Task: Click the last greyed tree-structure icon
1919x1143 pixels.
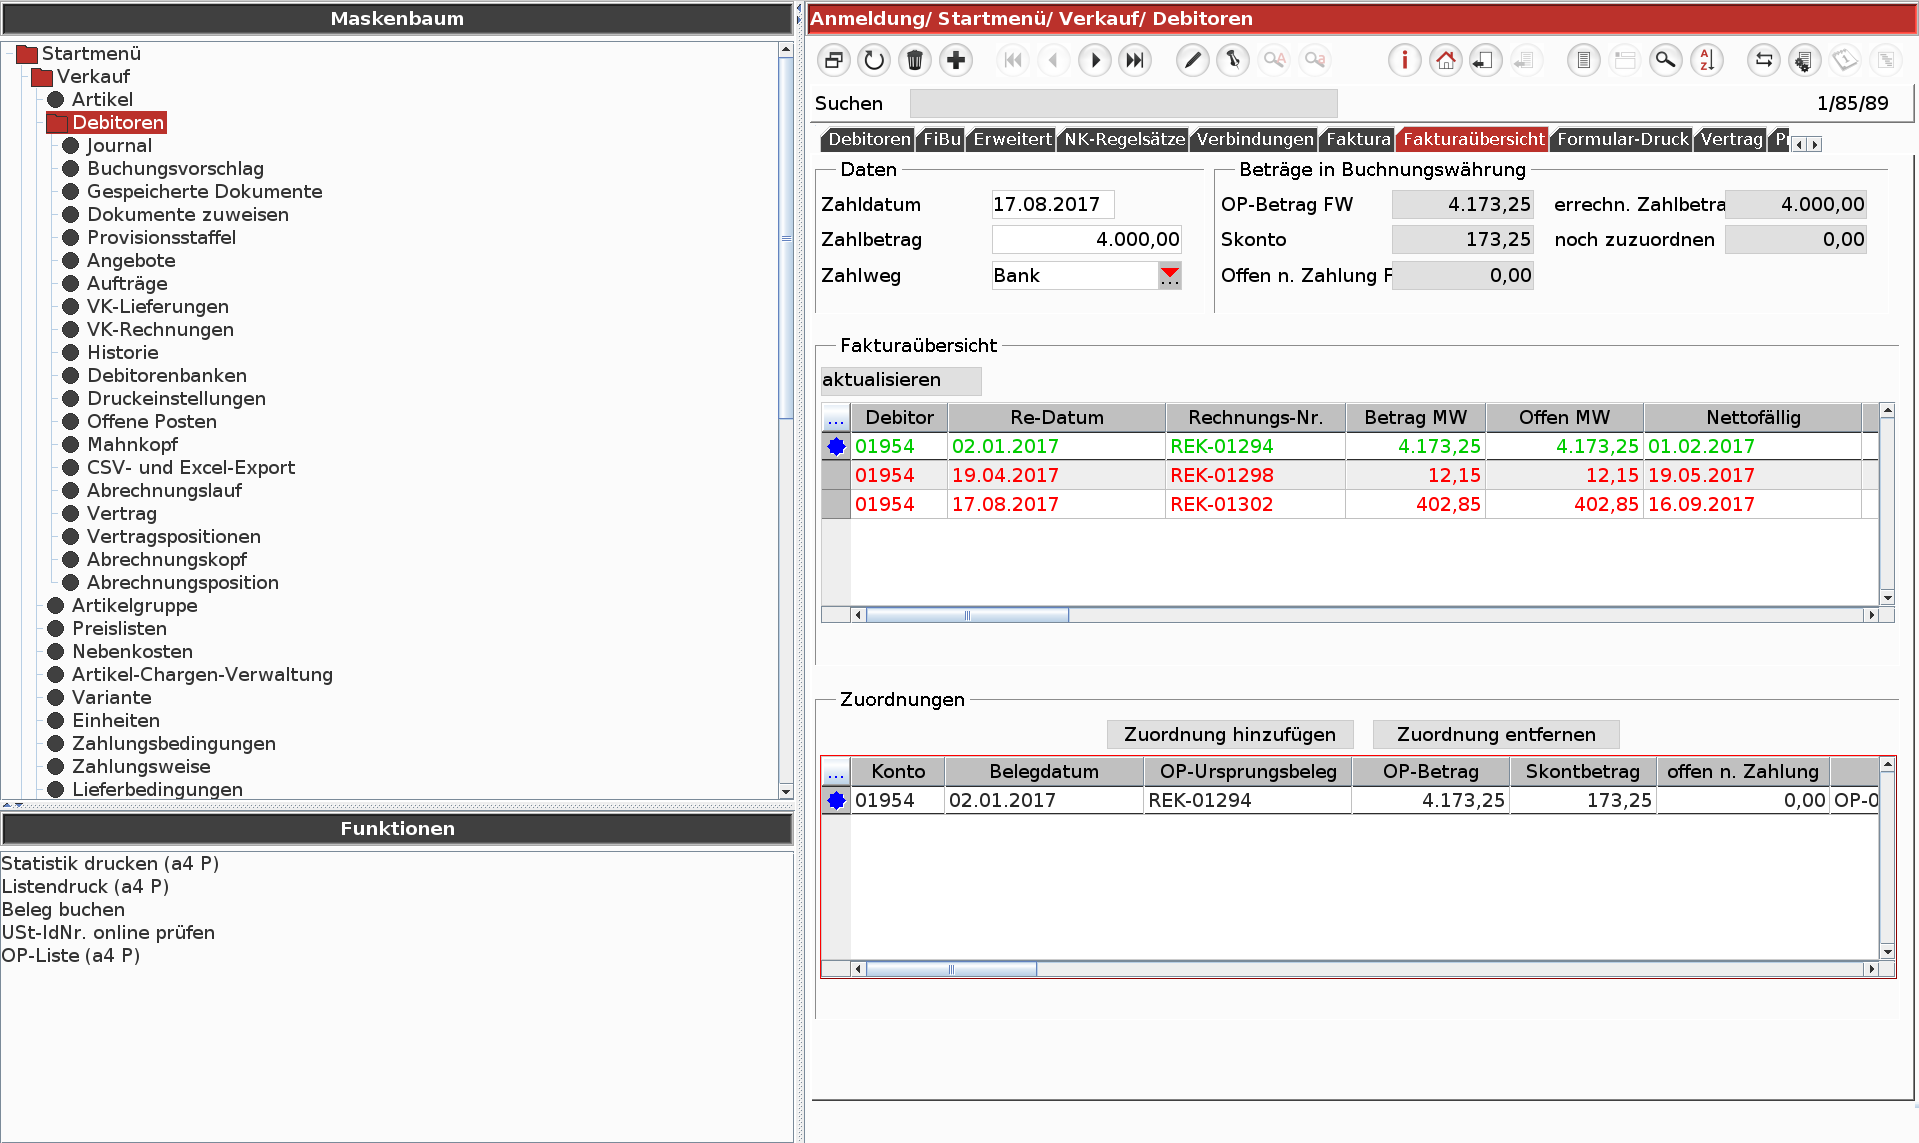Action: click(1886, 61)
